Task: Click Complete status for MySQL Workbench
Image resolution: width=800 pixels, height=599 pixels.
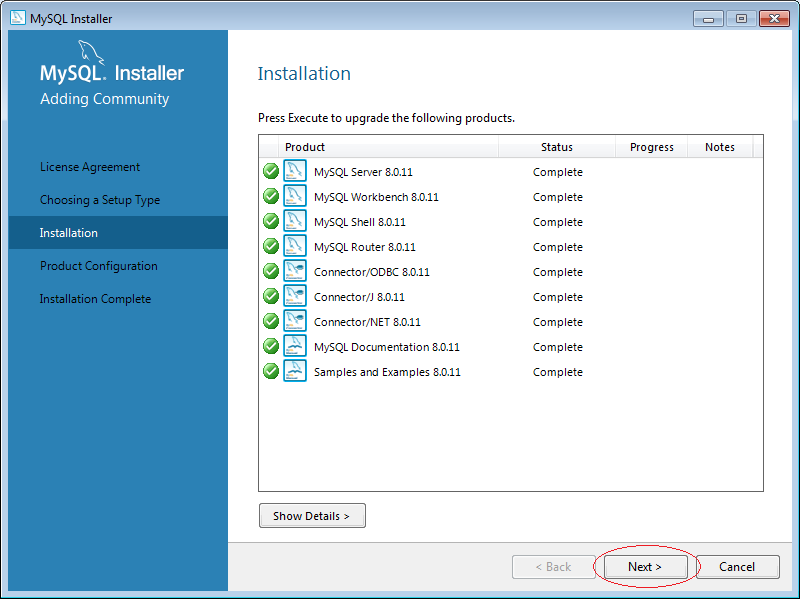Action: click(558, 197)
